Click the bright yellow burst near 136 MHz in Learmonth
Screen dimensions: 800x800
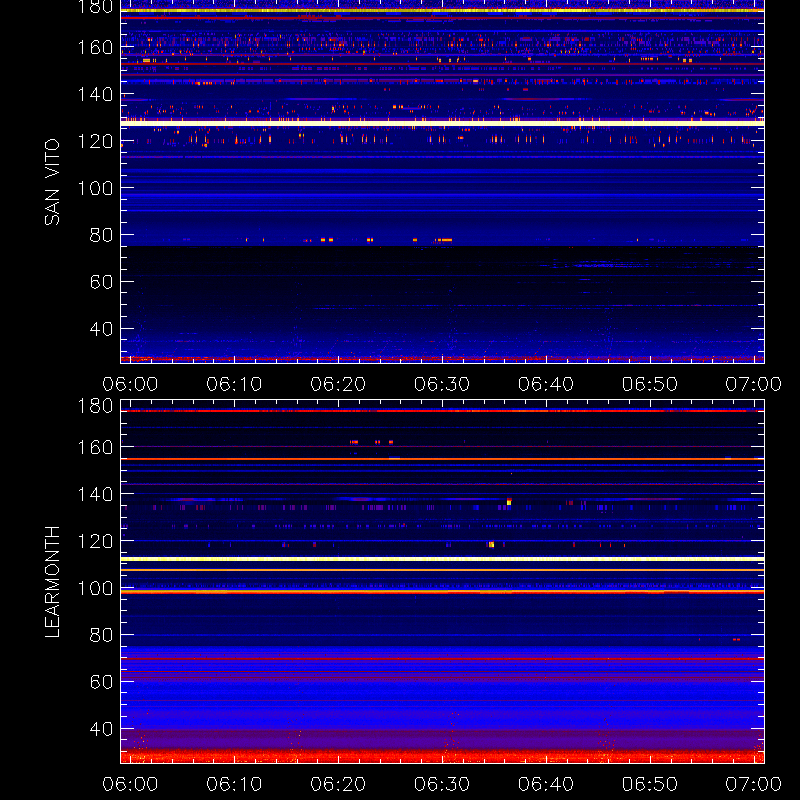[x=509, y=502]
